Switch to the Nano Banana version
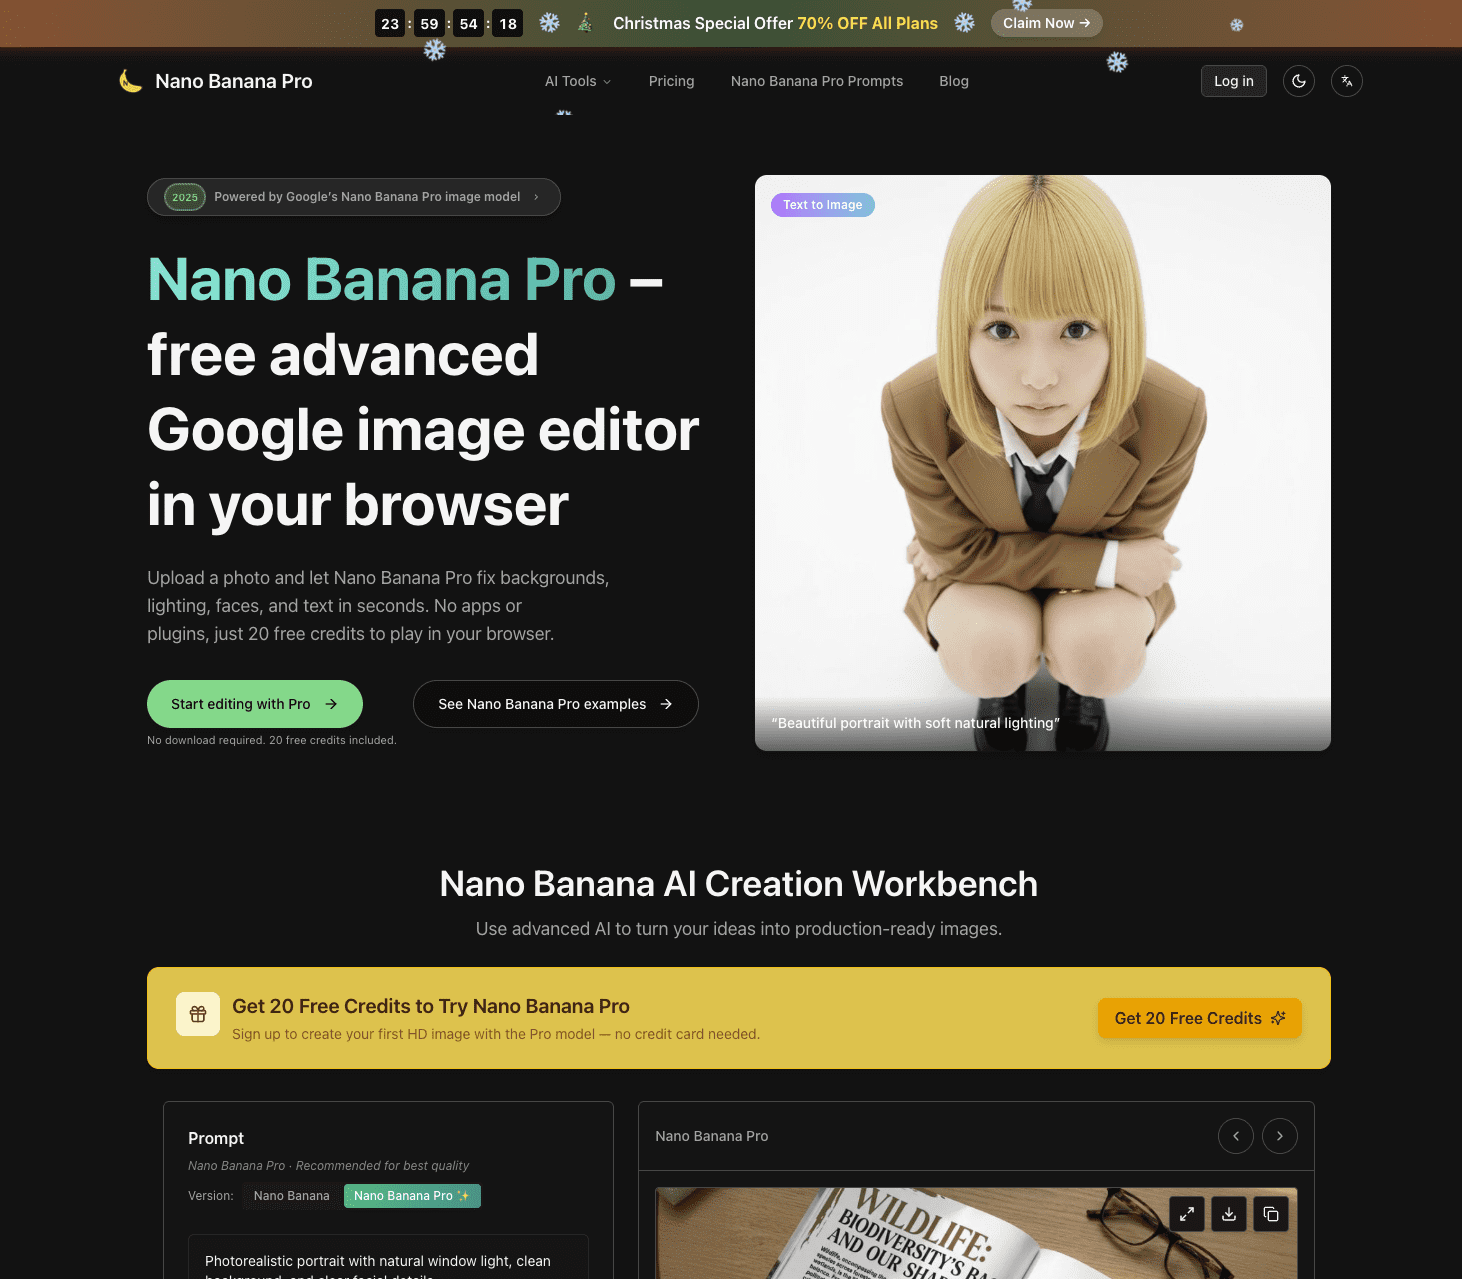Screen dimensions: 1462x1279 [x=291, y=1195]
